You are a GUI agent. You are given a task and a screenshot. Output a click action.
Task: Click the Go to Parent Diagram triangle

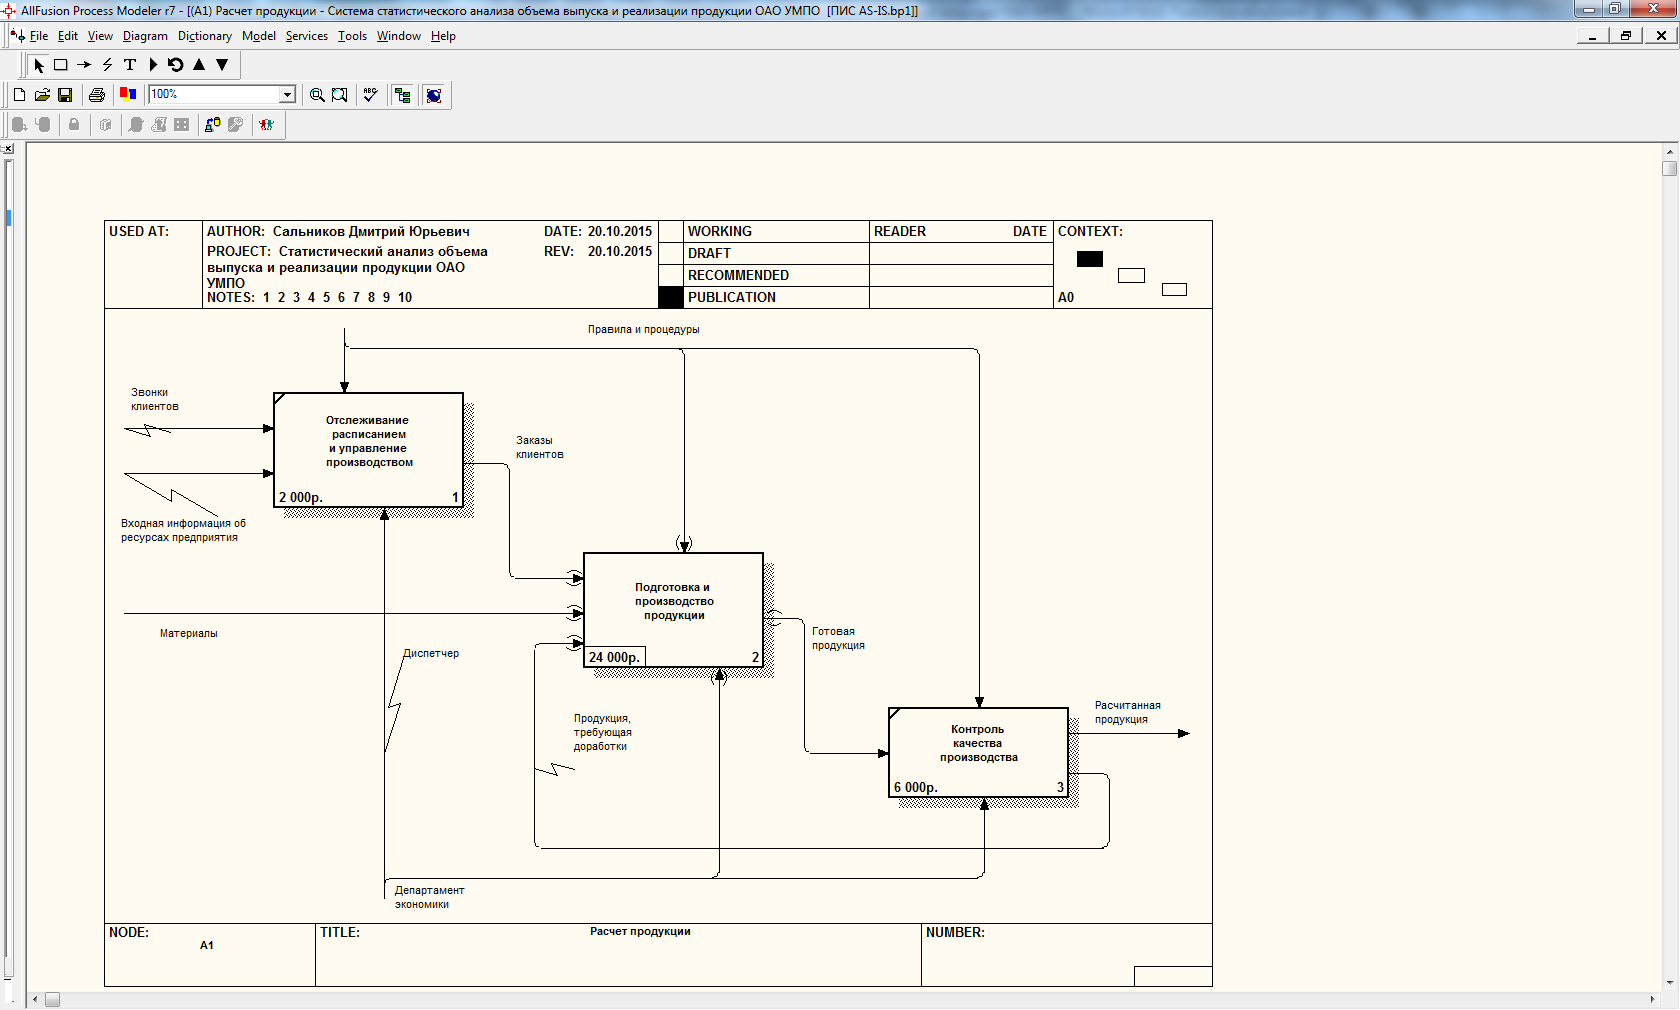tap(199, 65)
